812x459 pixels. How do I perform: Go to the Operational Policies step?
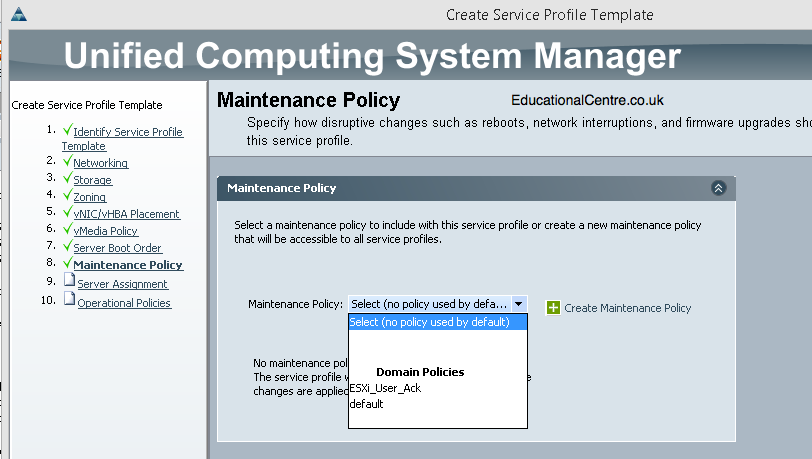[124, 303]
